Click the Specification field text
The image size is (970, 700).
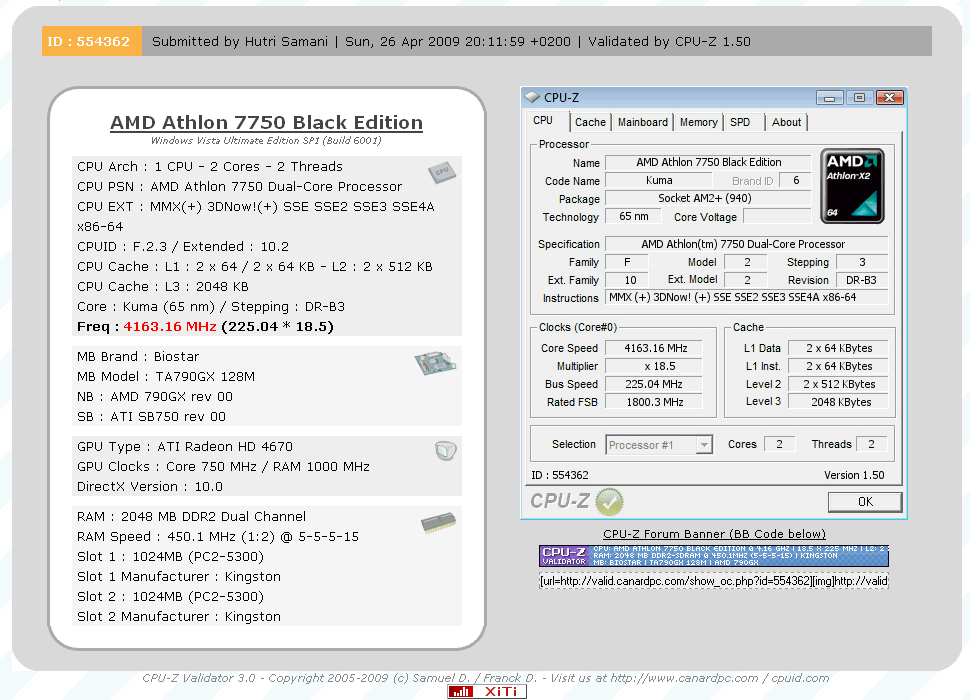[x=747, y=244]
